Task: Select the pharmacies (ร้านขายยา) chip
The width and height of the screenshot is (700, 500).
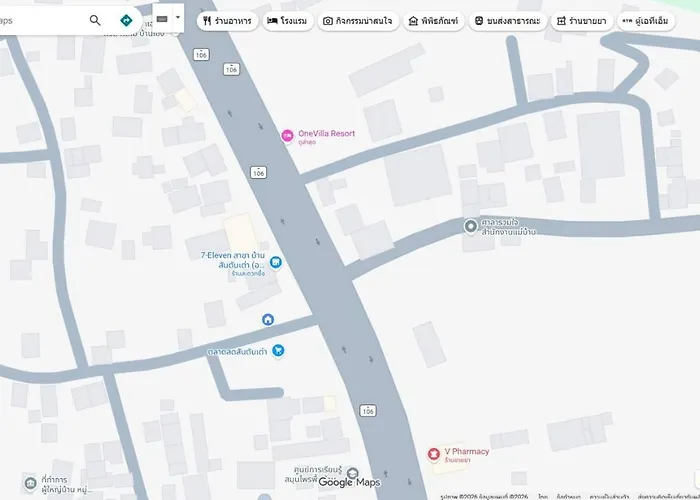Action: pyautogui.click(x=582, y=21)
